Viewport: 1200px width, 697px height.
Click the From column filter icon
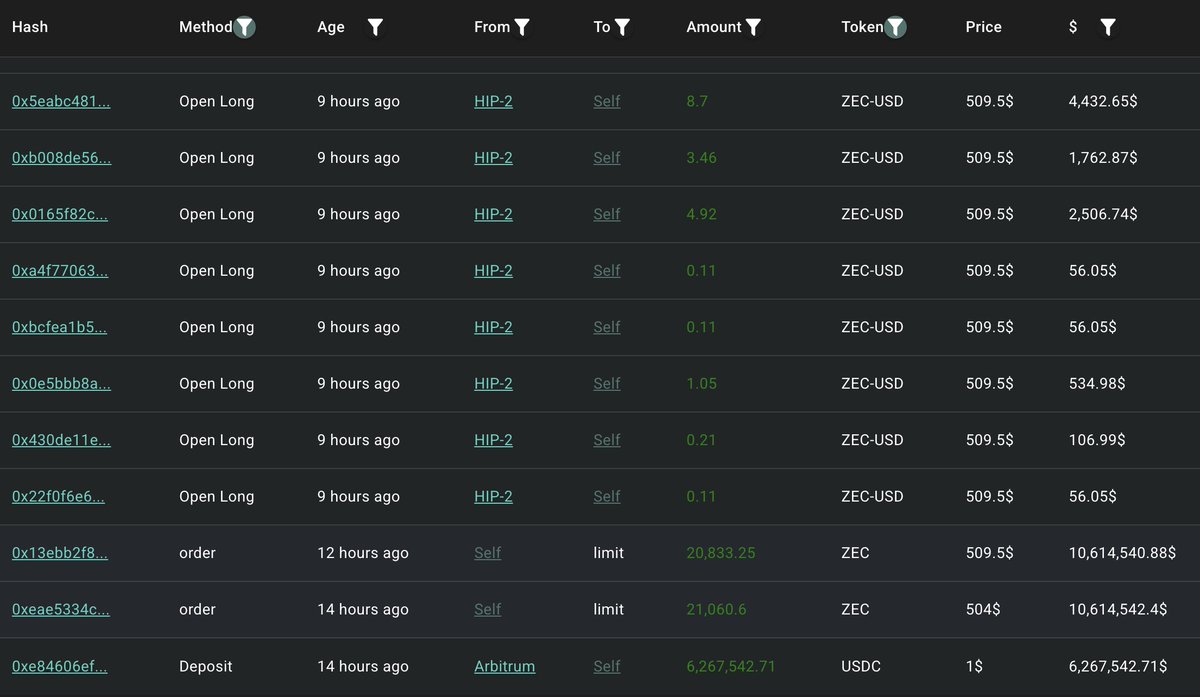pyautogui.click(x=522, y=27)
